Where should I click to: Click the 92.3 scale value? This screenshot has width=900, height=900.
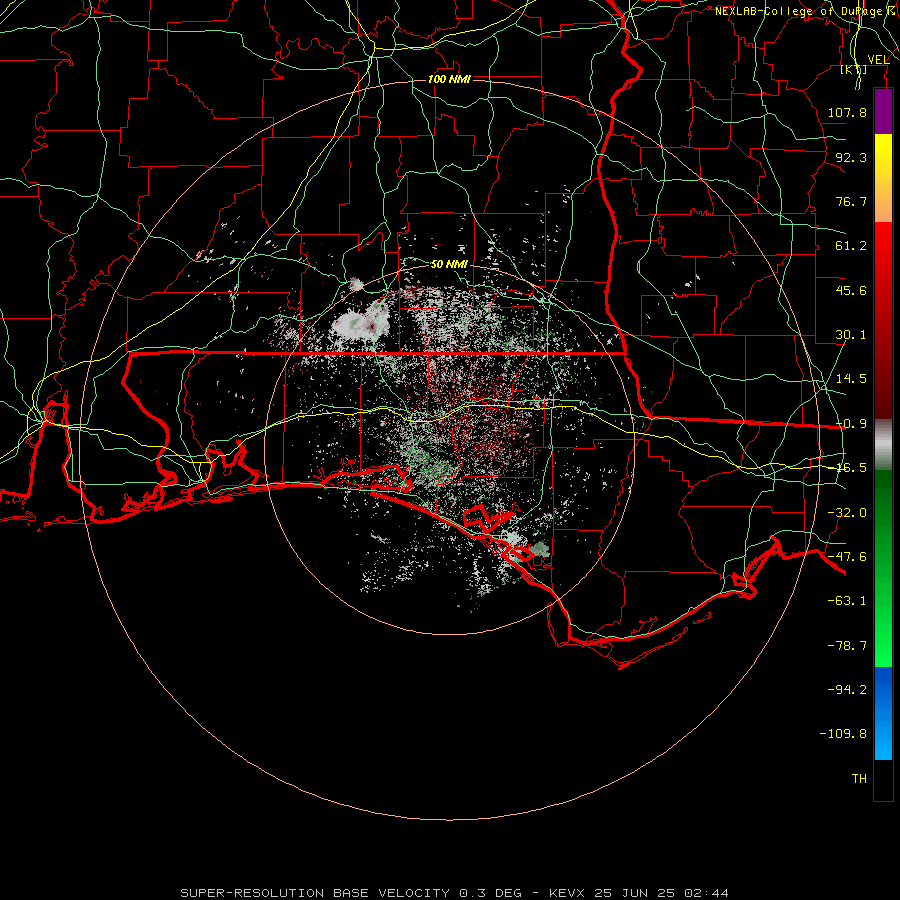tap(851, 157)
